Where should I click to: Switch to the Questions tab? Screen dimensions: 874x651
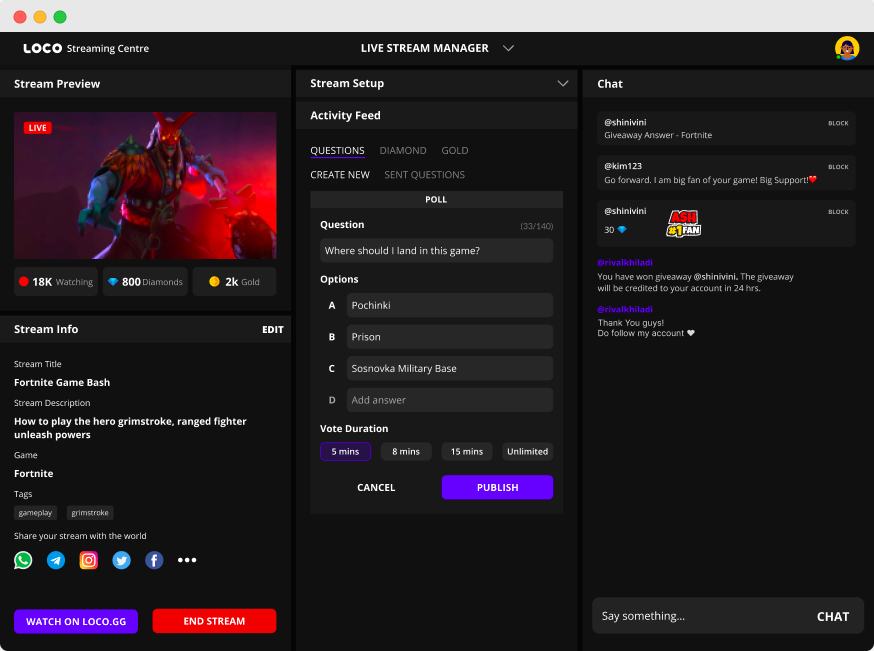click(337, 150)
